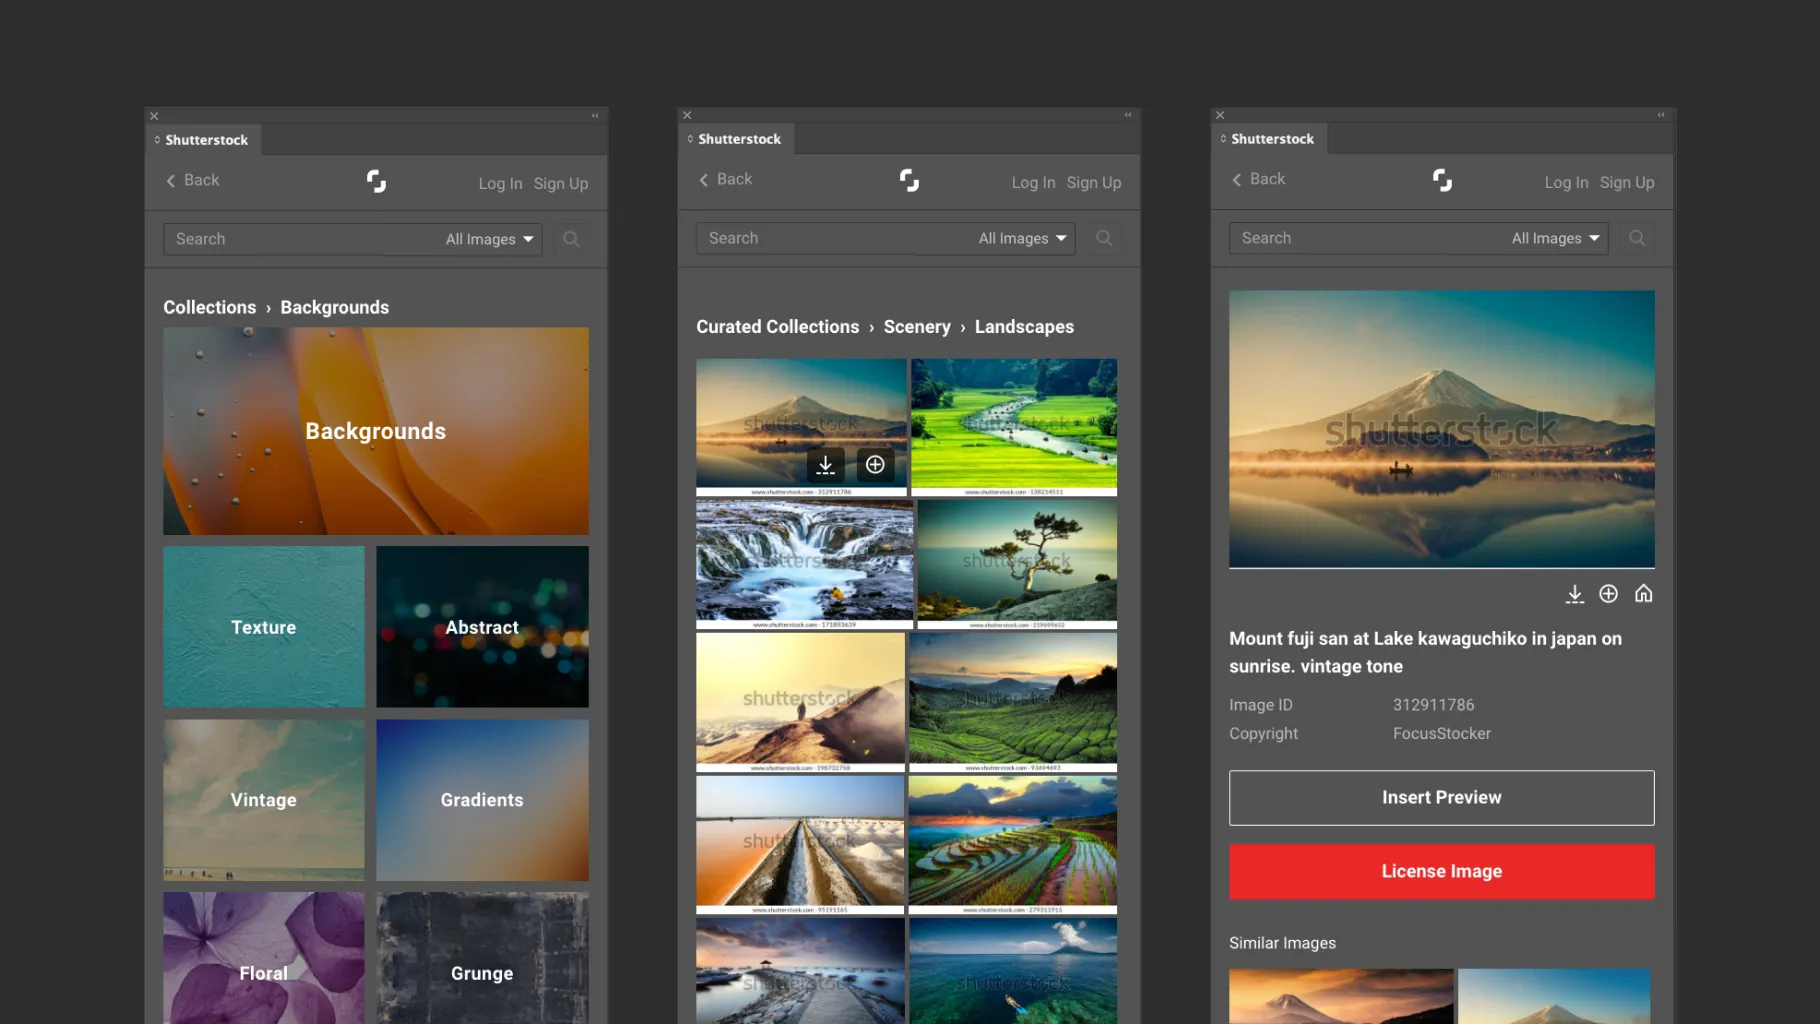
Task: Open All Images dropdown in Backgrounds panel
Action: tap(489, 239)
